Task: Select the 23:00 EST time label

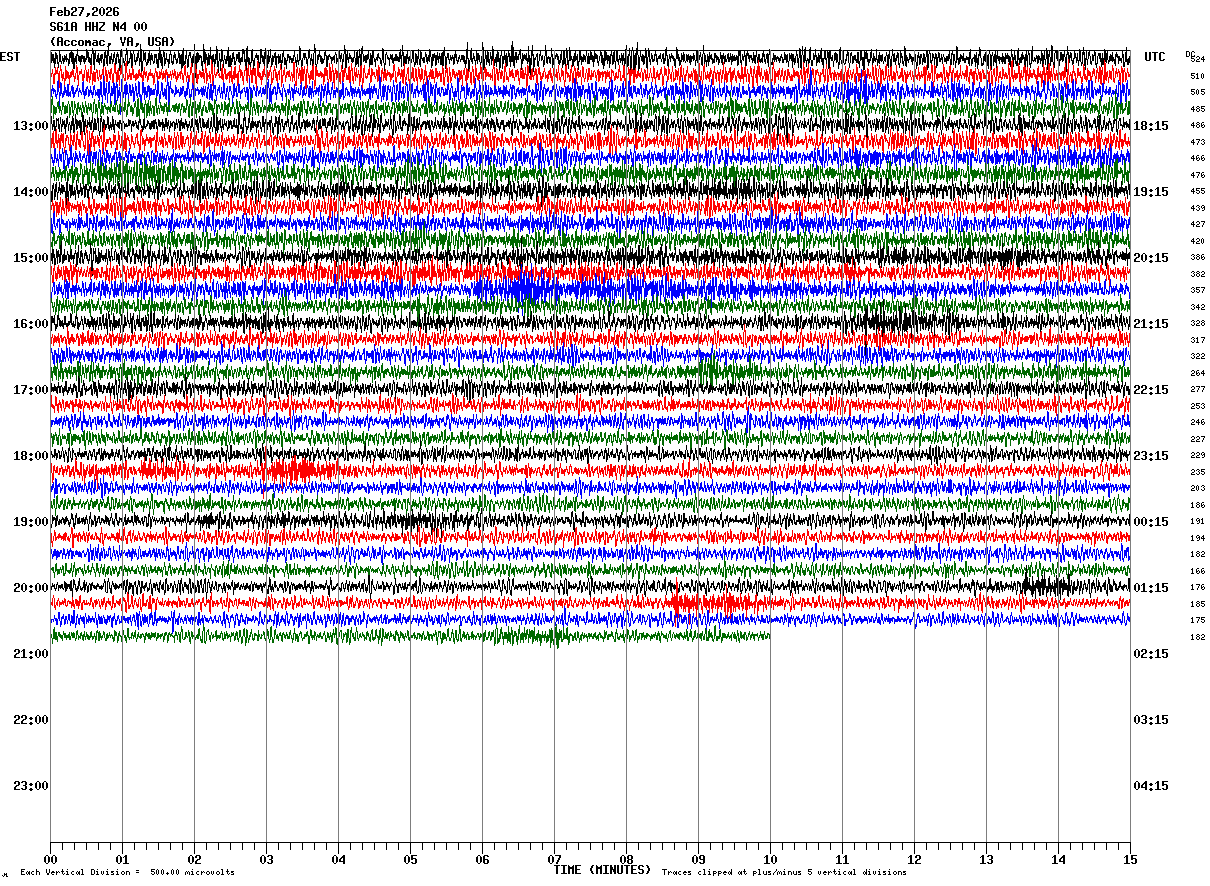Action: pyautogui.click(x=31, y=786)
